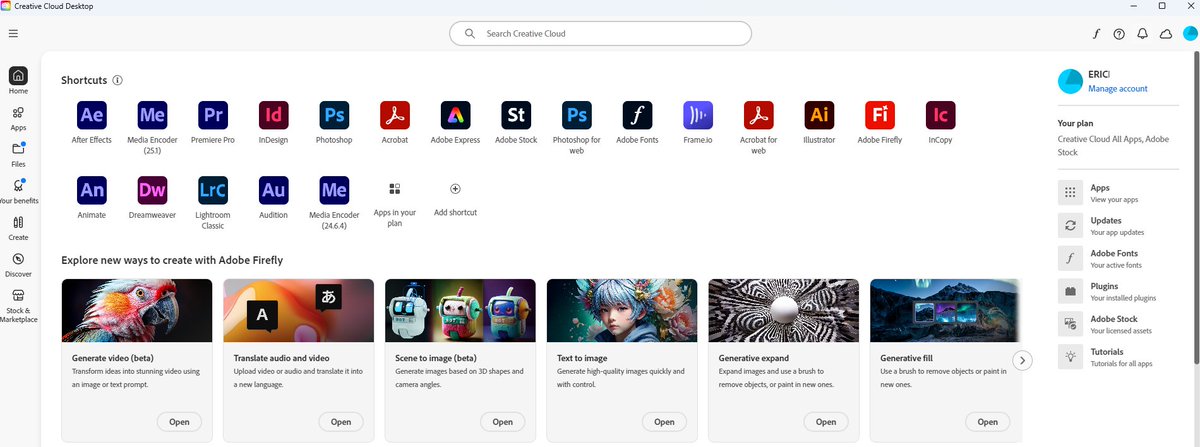The image size is (1200, 447).
Task: Open Files in the sidebar
Action: [18, 155]
